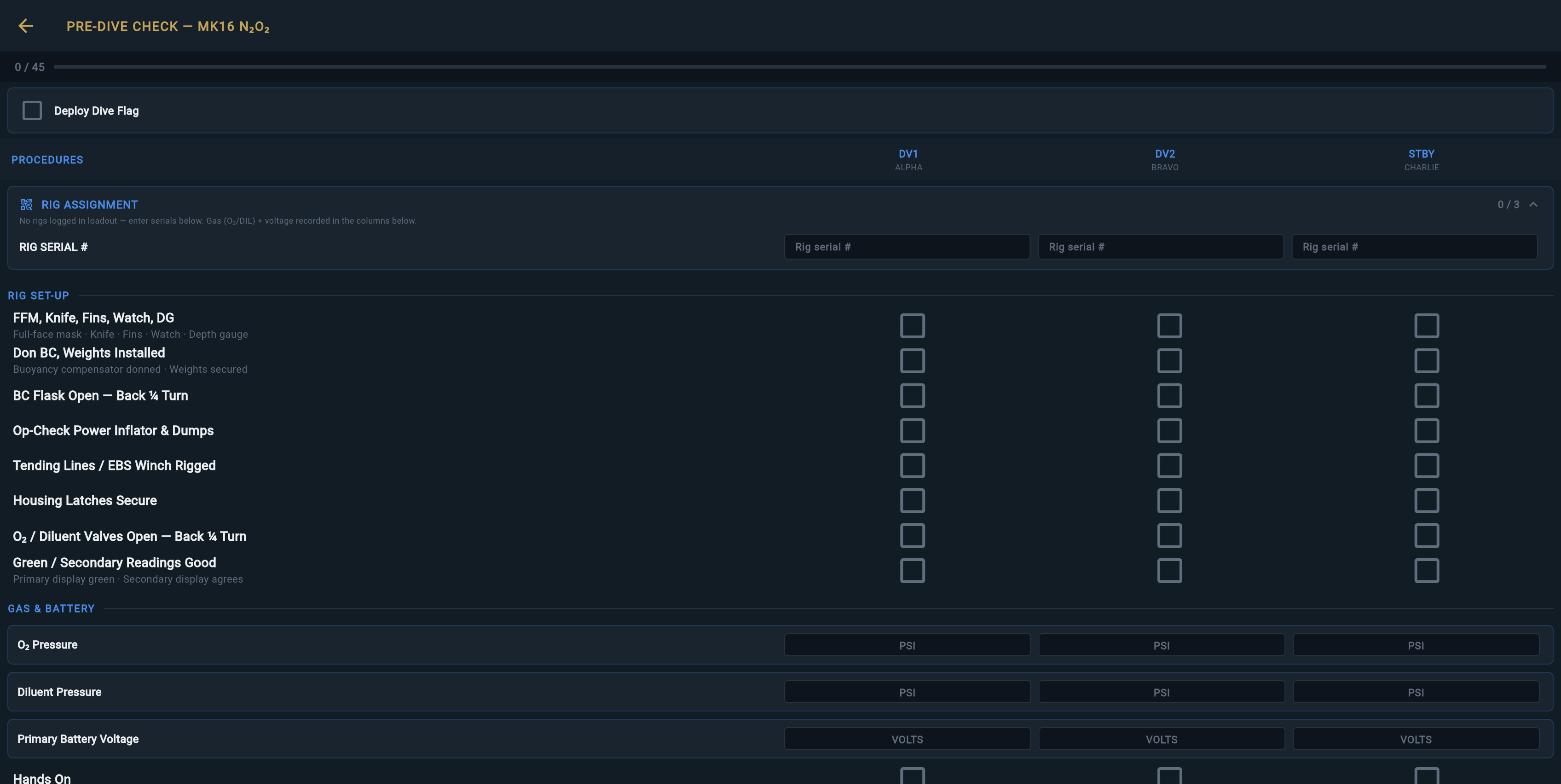
Task: Click the 0 / 3 rig assignment counter
Action: pyautogui.click(x=1508, y=205)
